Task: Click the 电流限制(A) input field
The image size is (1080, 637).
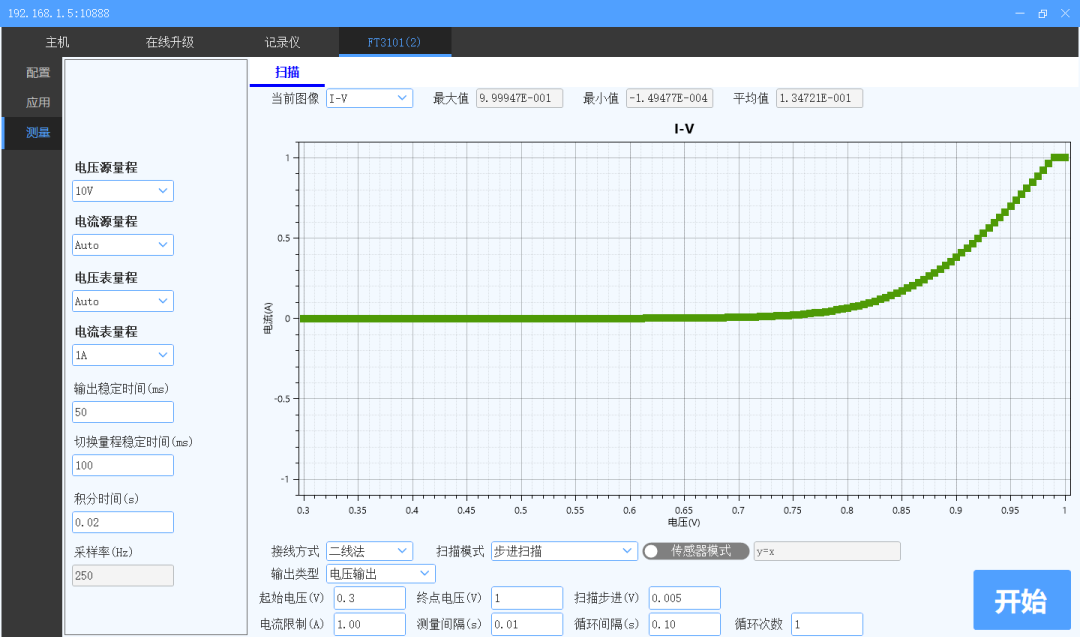Action: (370, 624)
